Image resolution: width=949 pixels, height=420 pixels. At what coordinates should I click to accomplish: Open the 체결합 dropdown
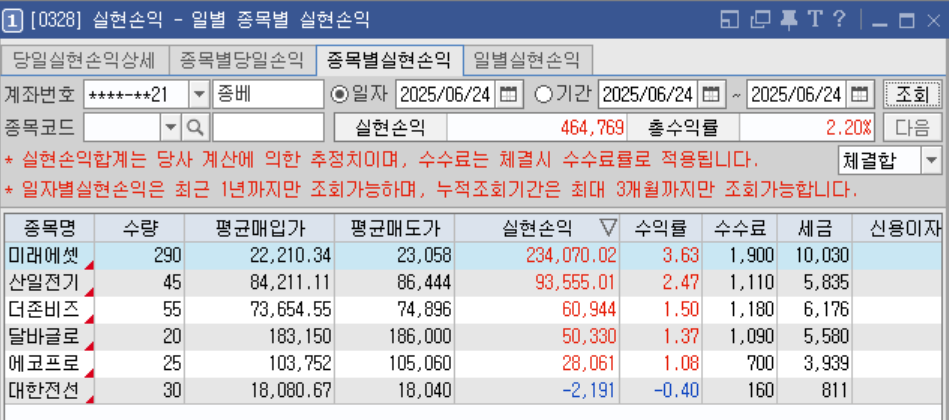[x=931, y=160]
